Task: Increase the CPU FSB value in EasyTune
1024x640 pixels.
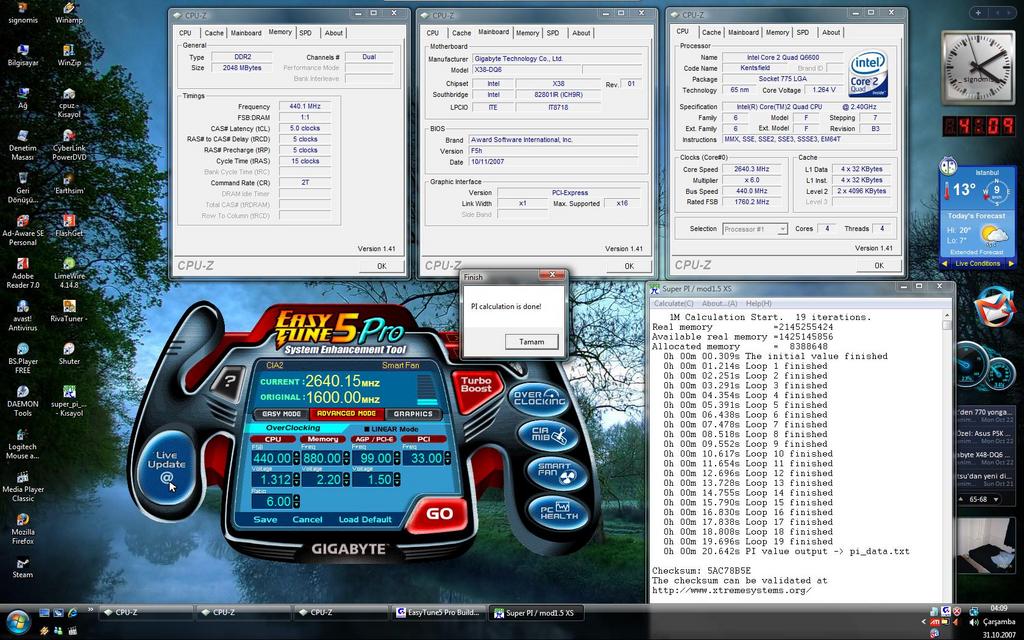Action: coord(296,455)
